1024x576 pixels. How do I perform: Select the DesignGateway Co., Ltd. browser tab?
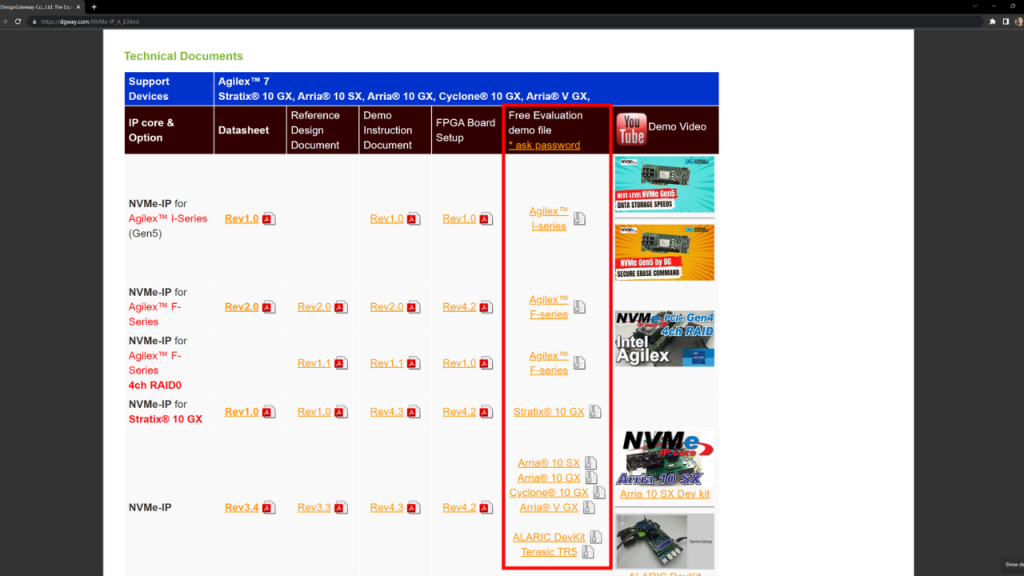40,7
